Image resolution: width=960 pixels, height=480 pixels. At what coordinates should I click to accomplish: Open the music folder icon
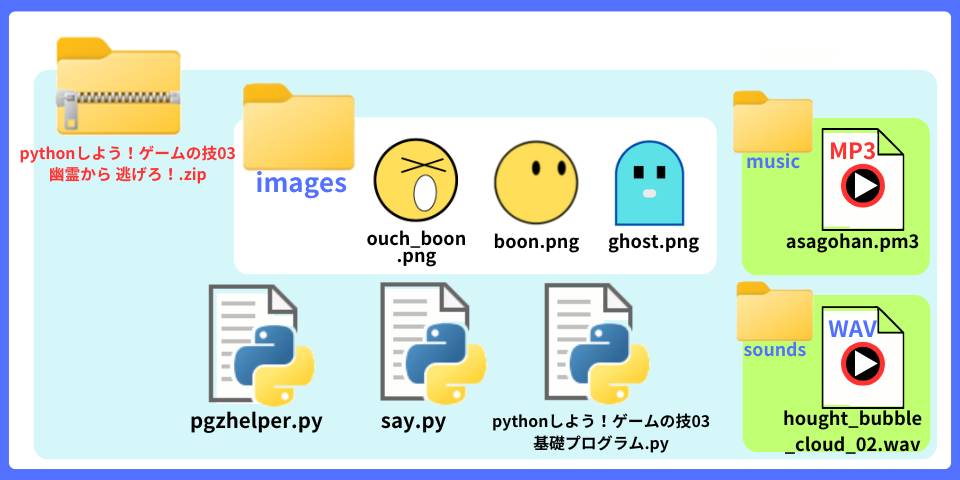pos(772,121)
